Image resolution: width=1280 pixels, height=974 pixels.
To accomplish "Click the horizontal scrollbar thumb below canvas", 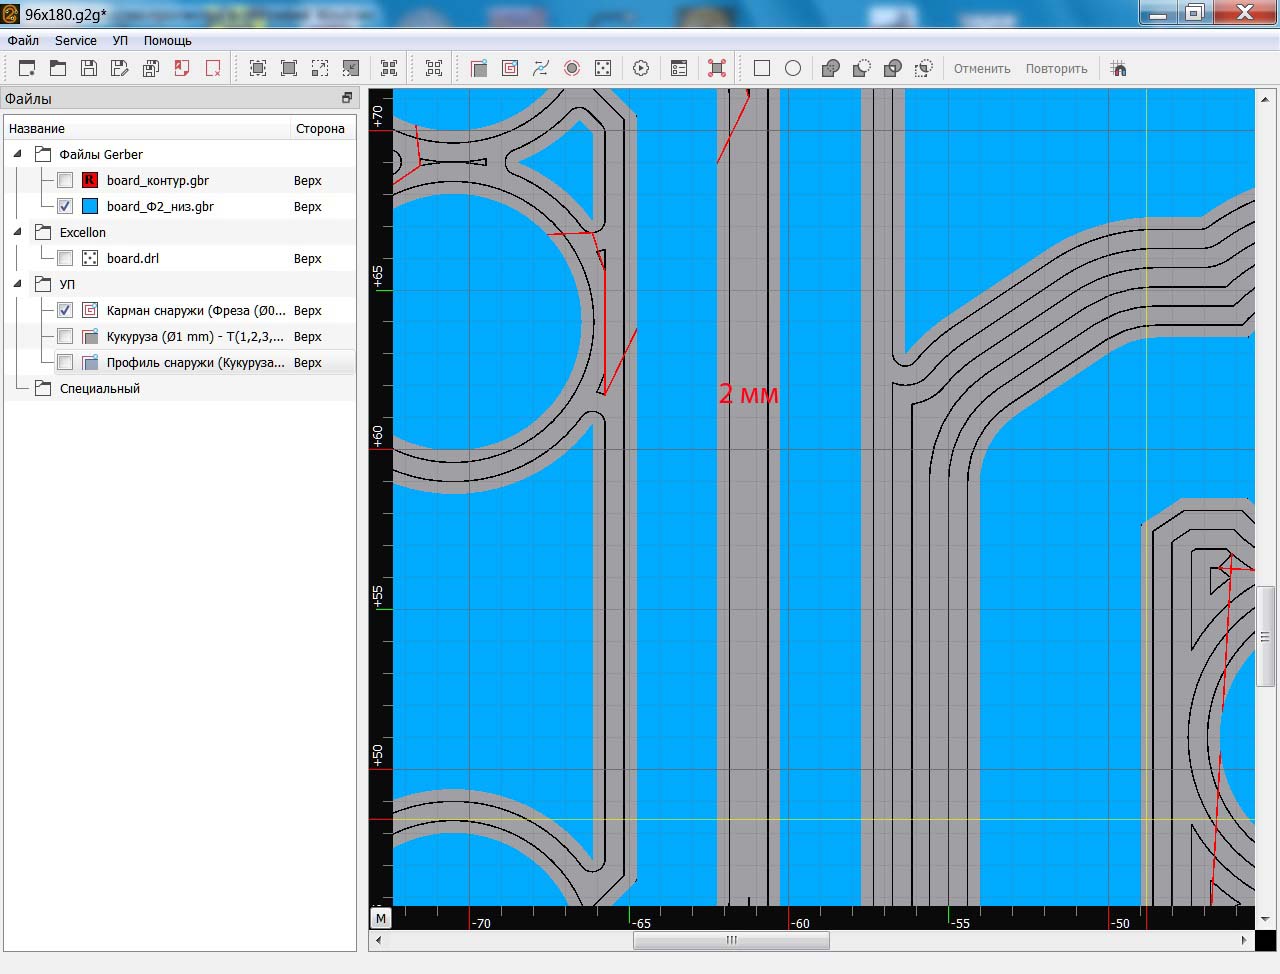I will (731, 940).
